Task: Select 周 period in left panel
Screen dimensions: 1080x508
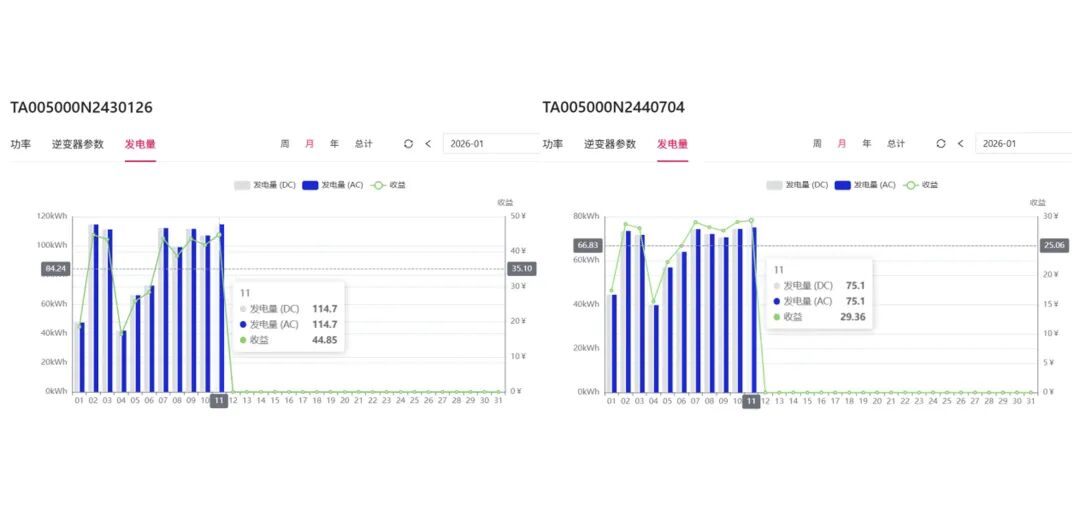Action: click(x=285, y=144)
